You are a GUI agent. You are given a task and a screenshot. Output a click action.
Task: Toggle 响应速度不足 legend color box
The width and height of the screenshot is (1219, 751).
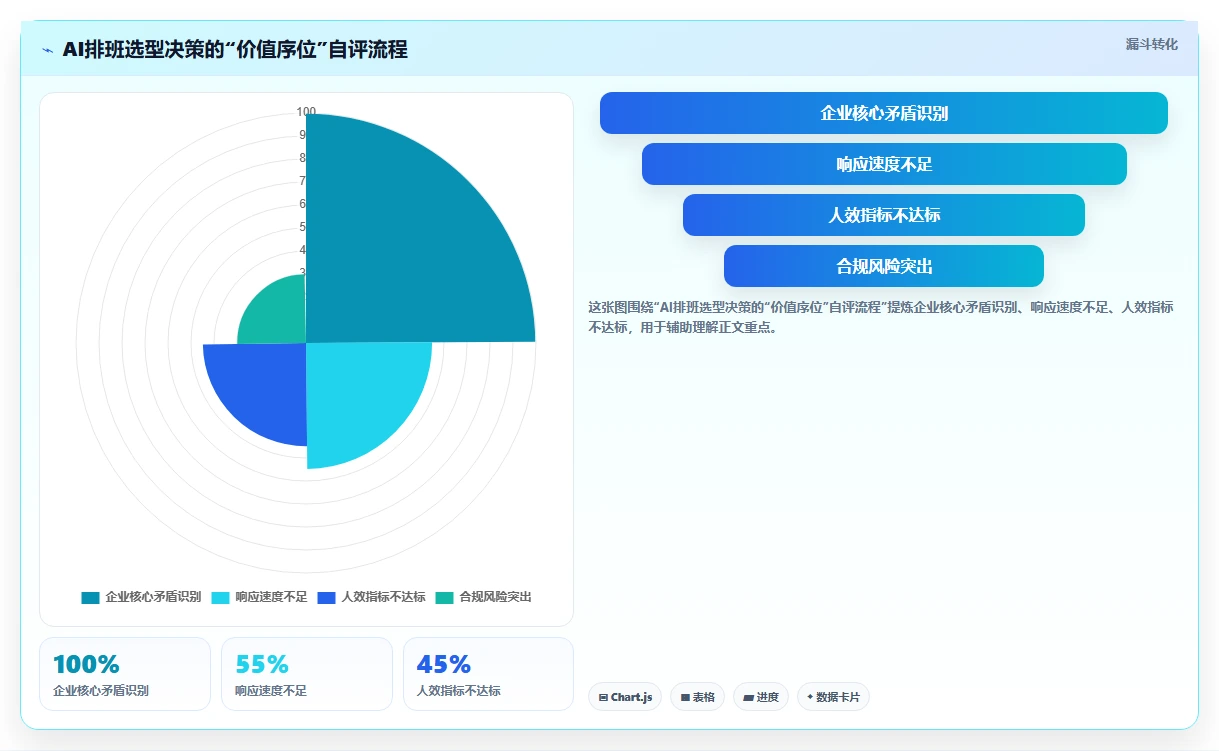click(220, 597)
